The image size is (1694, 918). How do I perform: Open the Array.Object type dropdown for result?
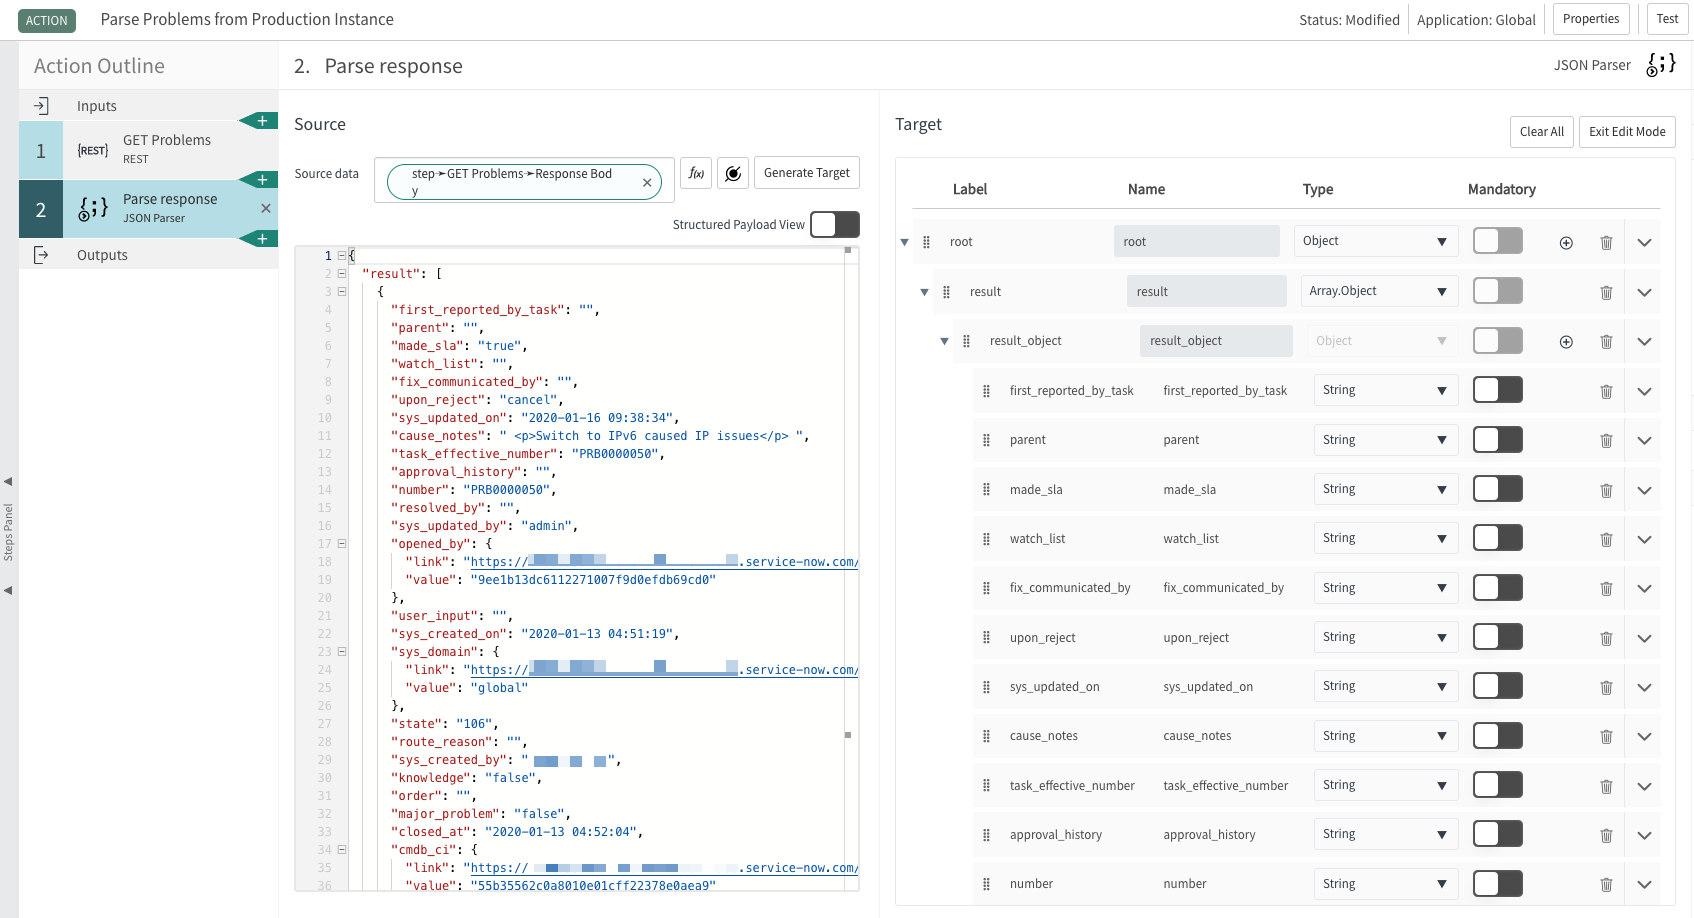pyautogui.click(x=1379, y=291)
